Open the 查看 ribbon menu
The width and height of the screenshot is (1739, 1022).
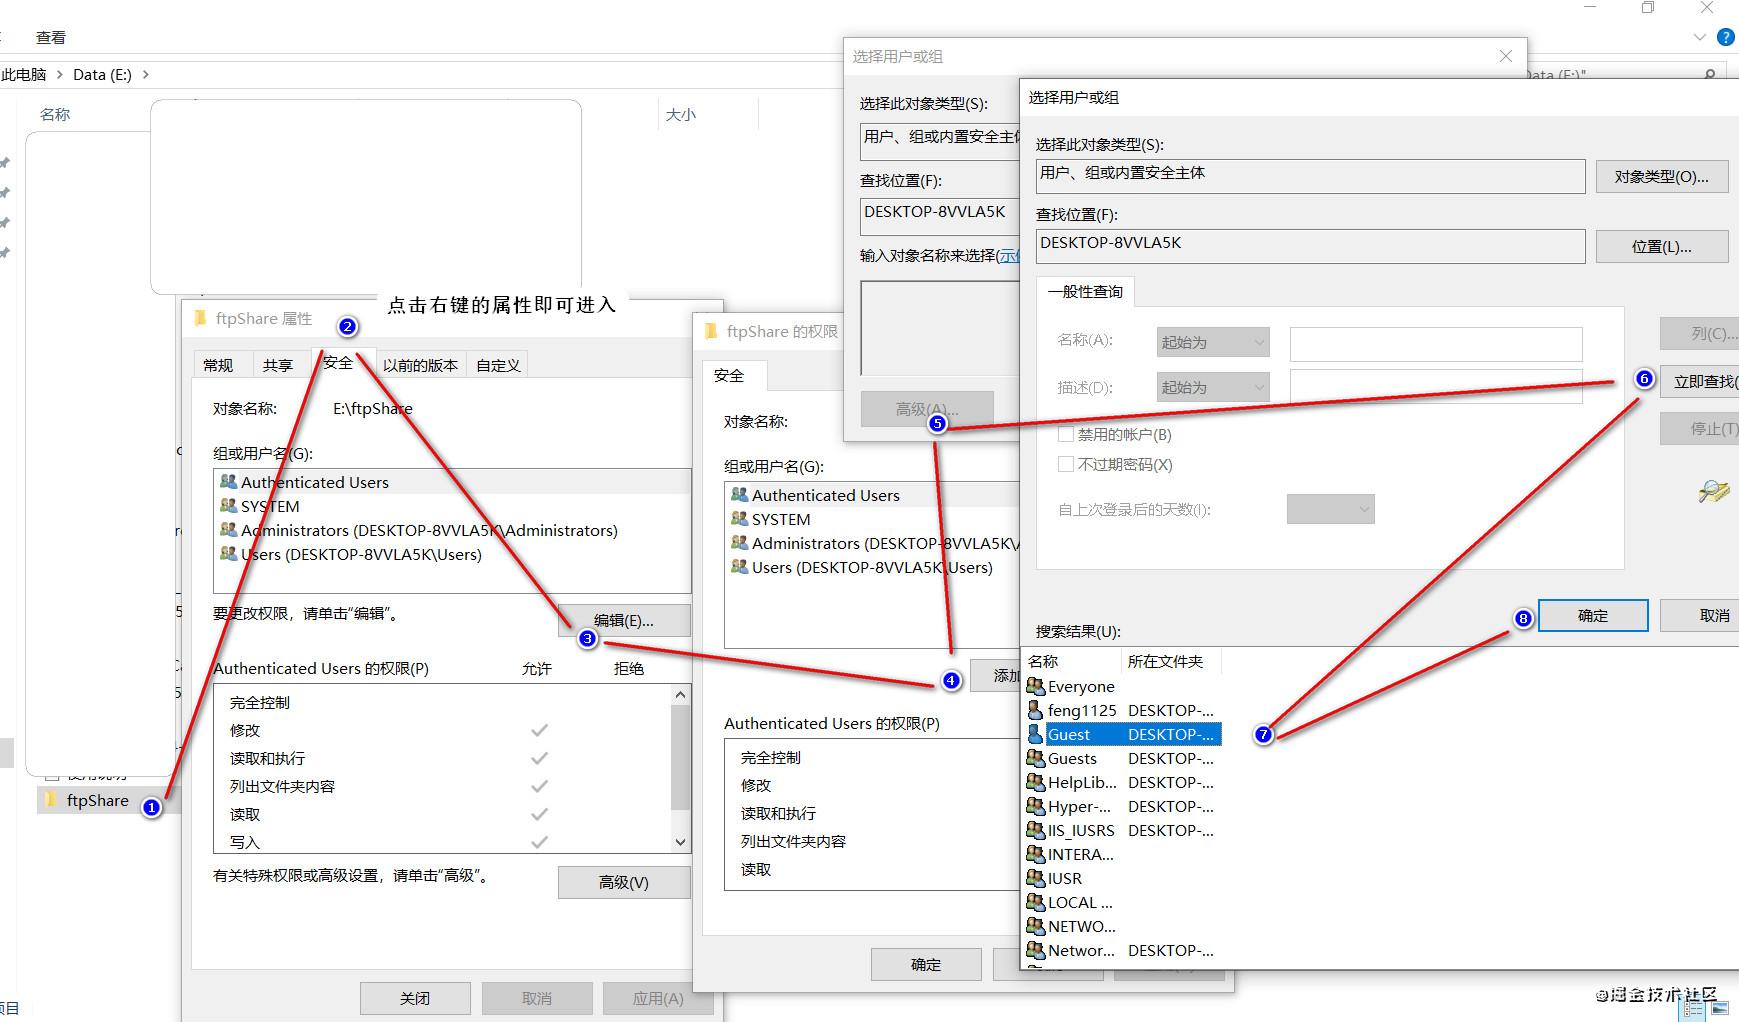pos(51,37)
